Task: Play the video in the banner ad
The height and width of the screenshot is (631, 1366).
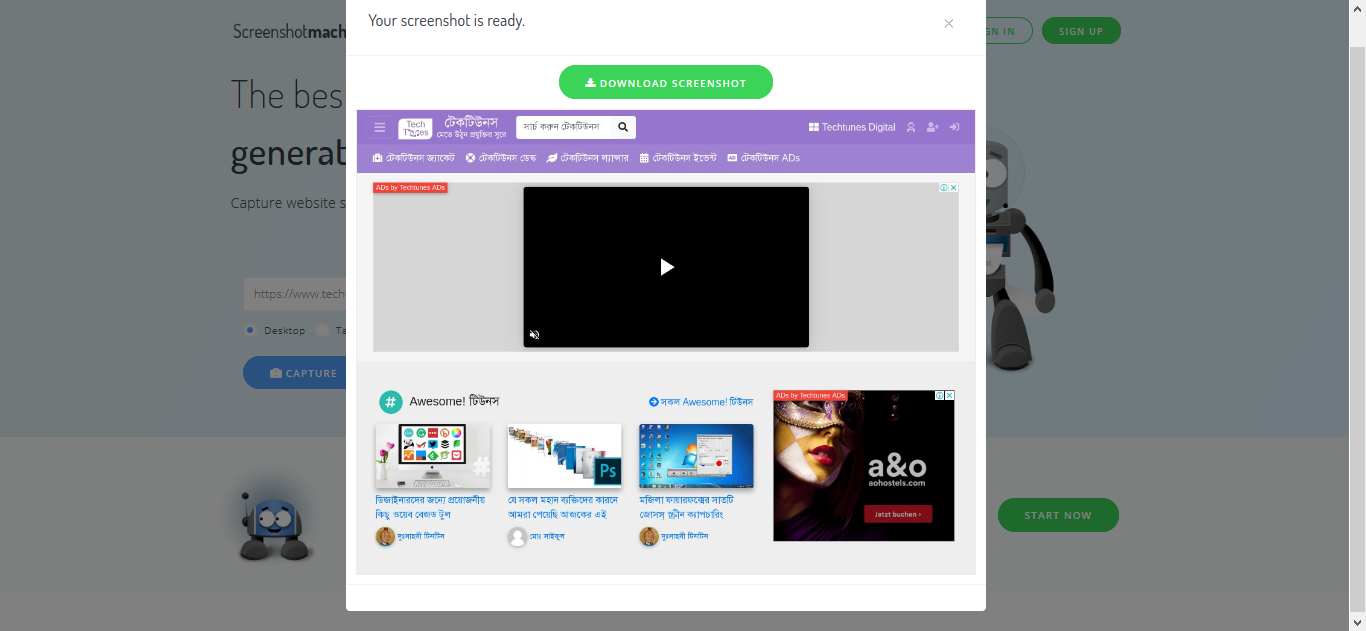Action: coord(666,267)
